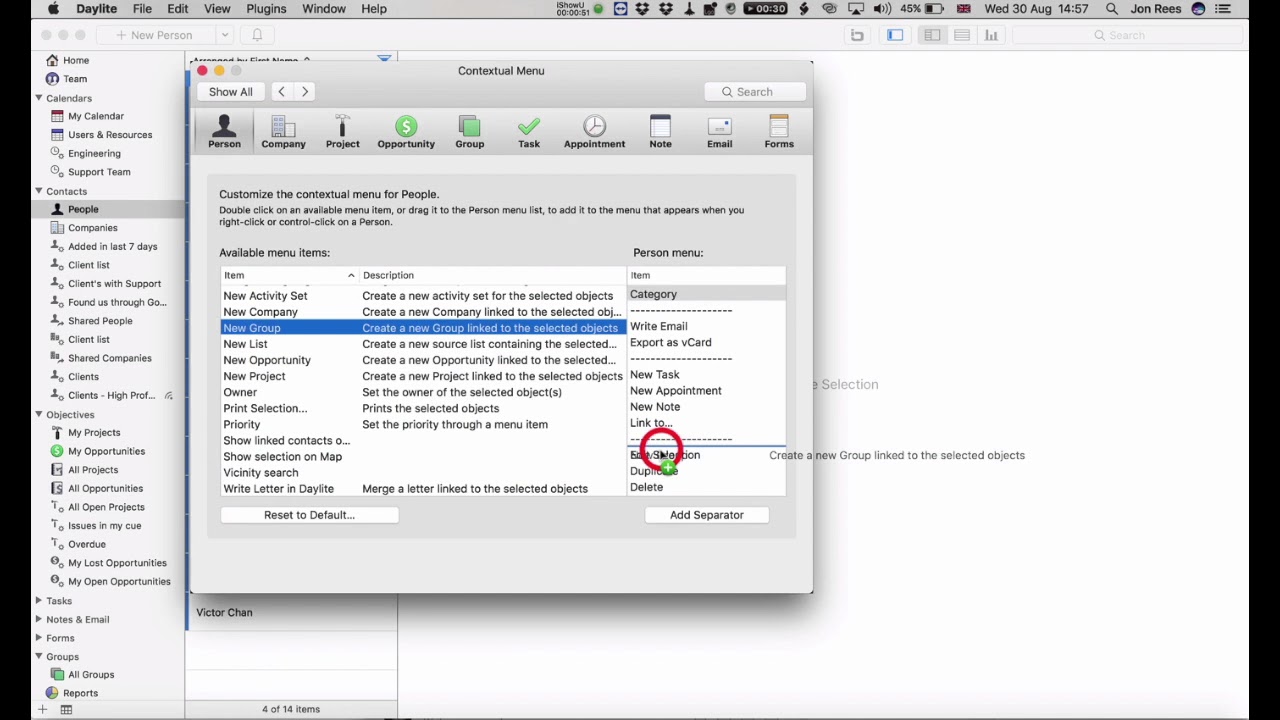Screen dimensions: 1280x720
Task: Select Write Letter in Daylite item
Action: pos(423,489)
